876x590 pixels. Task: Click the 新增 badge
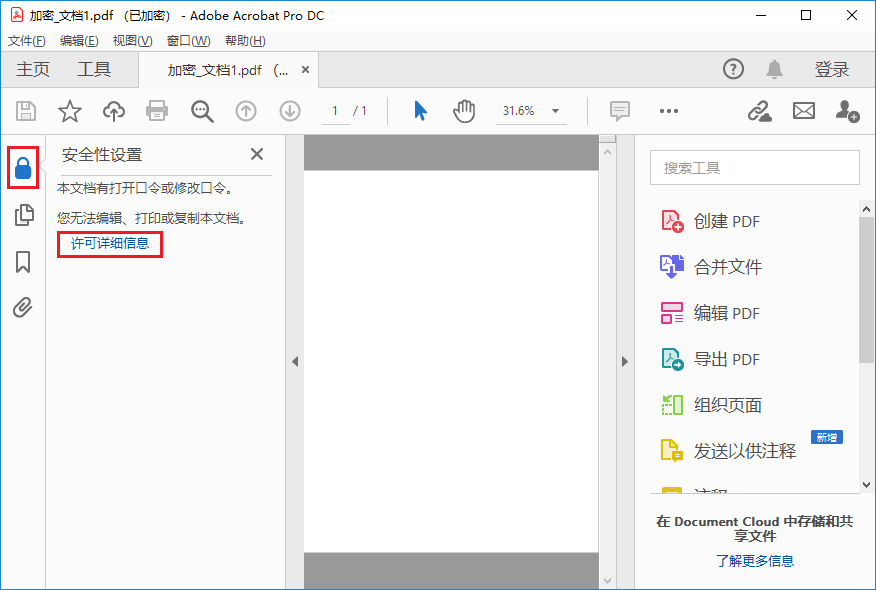click(x=827, y=437)
